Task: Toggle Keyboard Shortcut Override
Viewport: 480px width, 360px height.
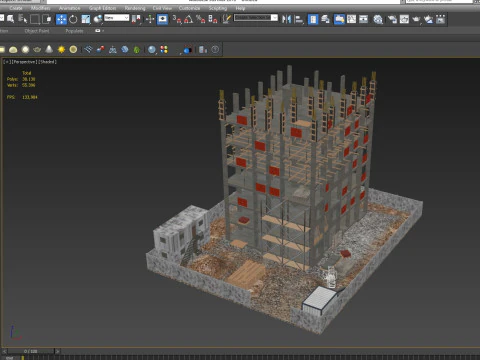Action: click(x=162, y=19)
